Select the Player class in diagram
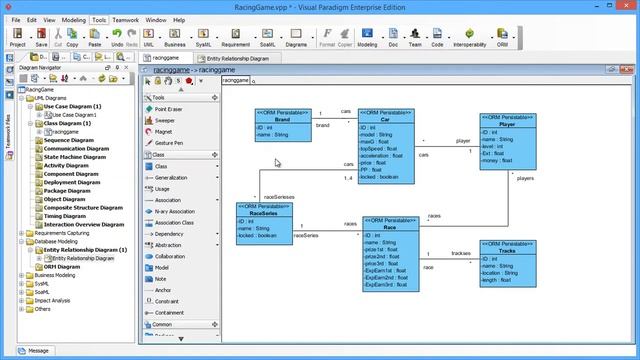The width and height of the screenshot is (640, 360). tap(508, 142)
